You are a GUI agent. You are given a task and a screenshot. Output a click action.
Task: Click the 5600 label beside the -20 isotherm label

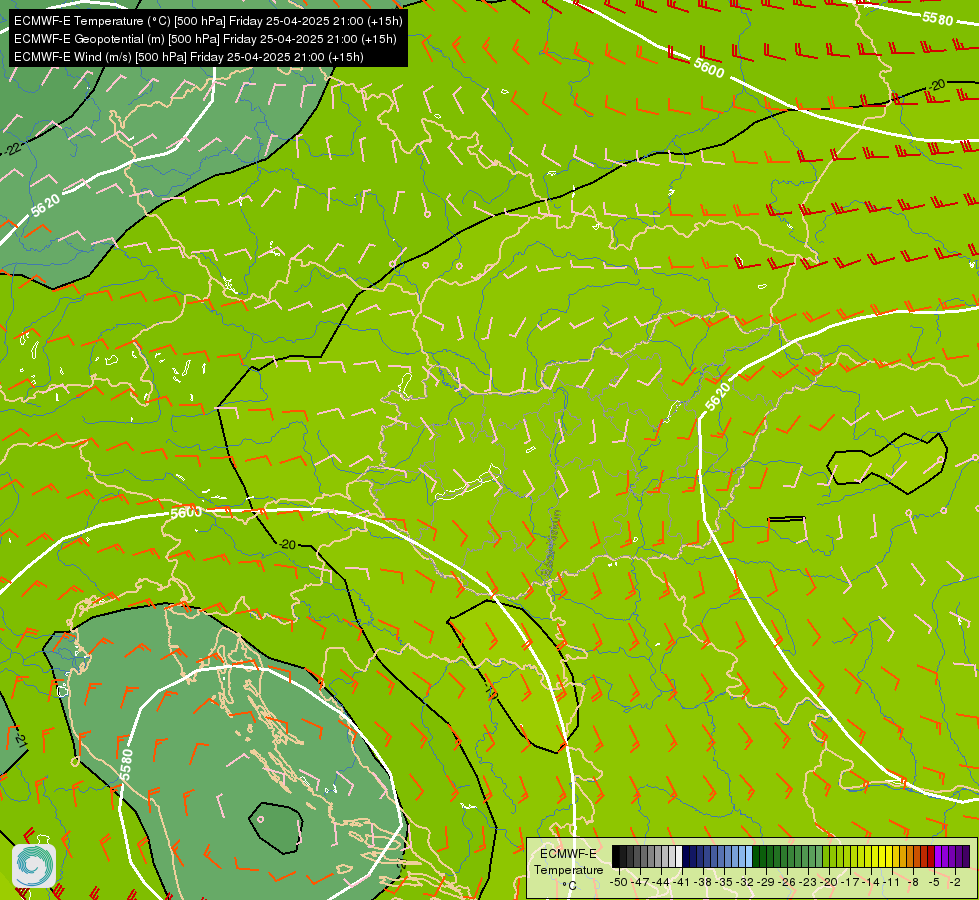(186, 513)
